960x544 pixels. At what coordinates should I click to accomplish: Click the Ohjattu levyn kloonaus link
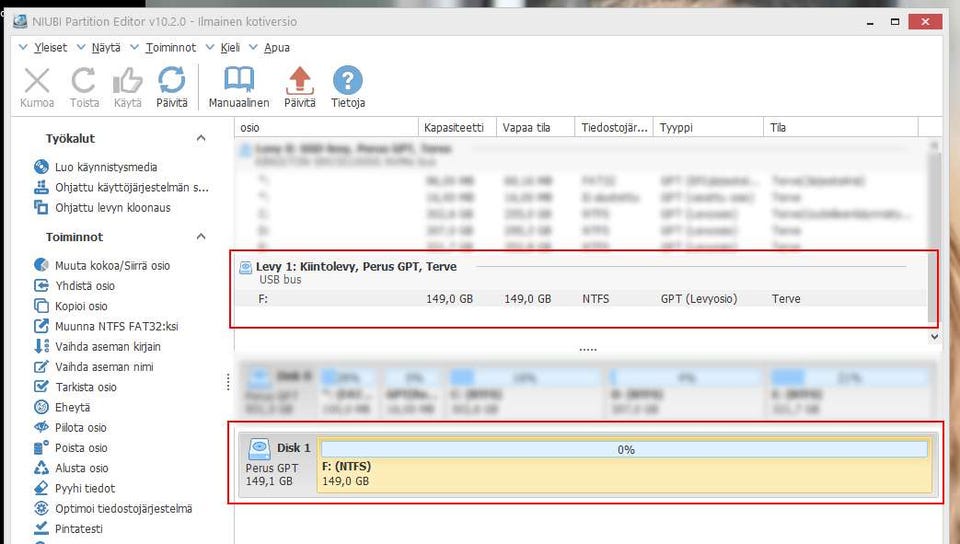pos(113,207)
